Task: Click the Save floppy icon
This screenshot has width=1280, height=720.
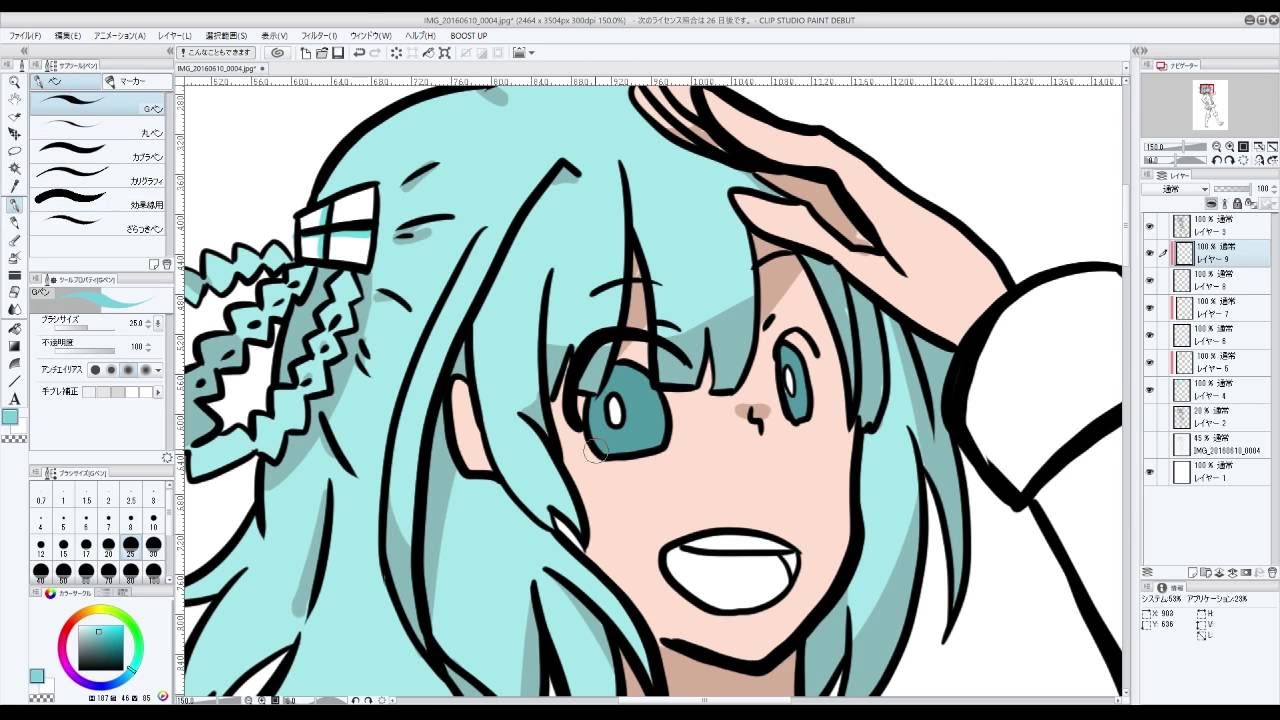Action: tap(338, 53)
